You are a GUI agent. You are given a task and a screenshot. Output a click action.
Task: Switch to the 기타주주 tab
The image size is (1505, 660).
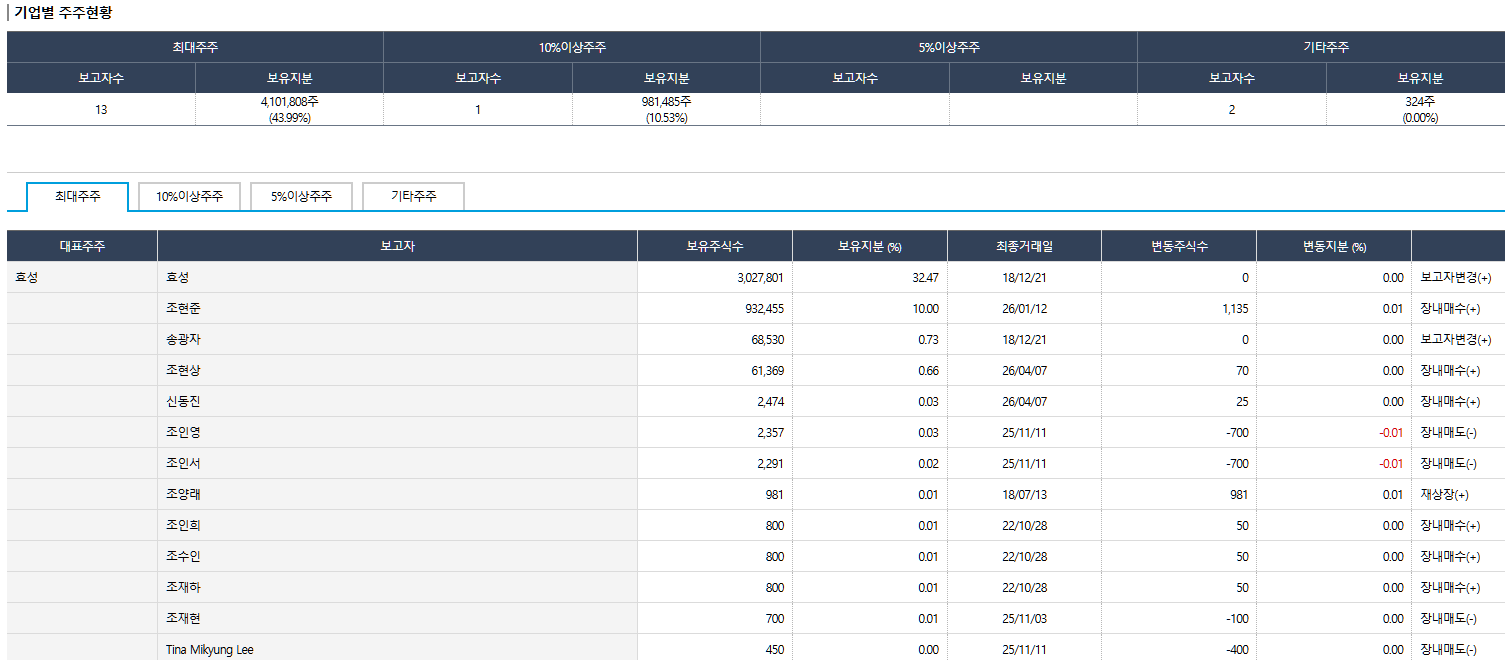click(x=413, y=197)
